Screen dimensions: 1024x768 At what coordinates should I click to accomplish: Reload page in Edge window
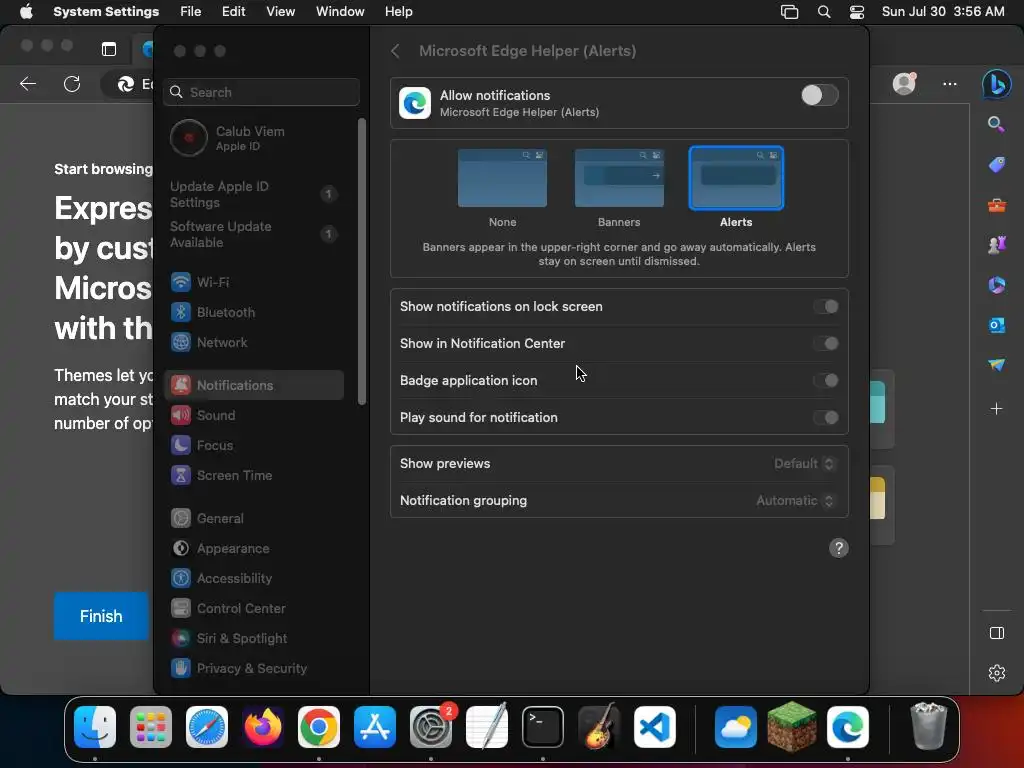[x=72, y=84]
